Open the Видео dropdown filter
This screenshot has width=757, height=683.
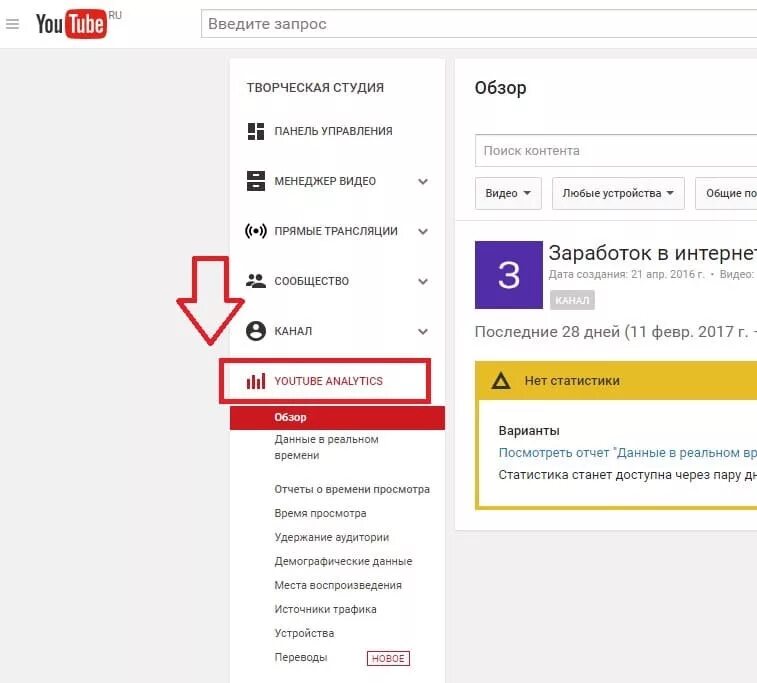coord(508,193)
